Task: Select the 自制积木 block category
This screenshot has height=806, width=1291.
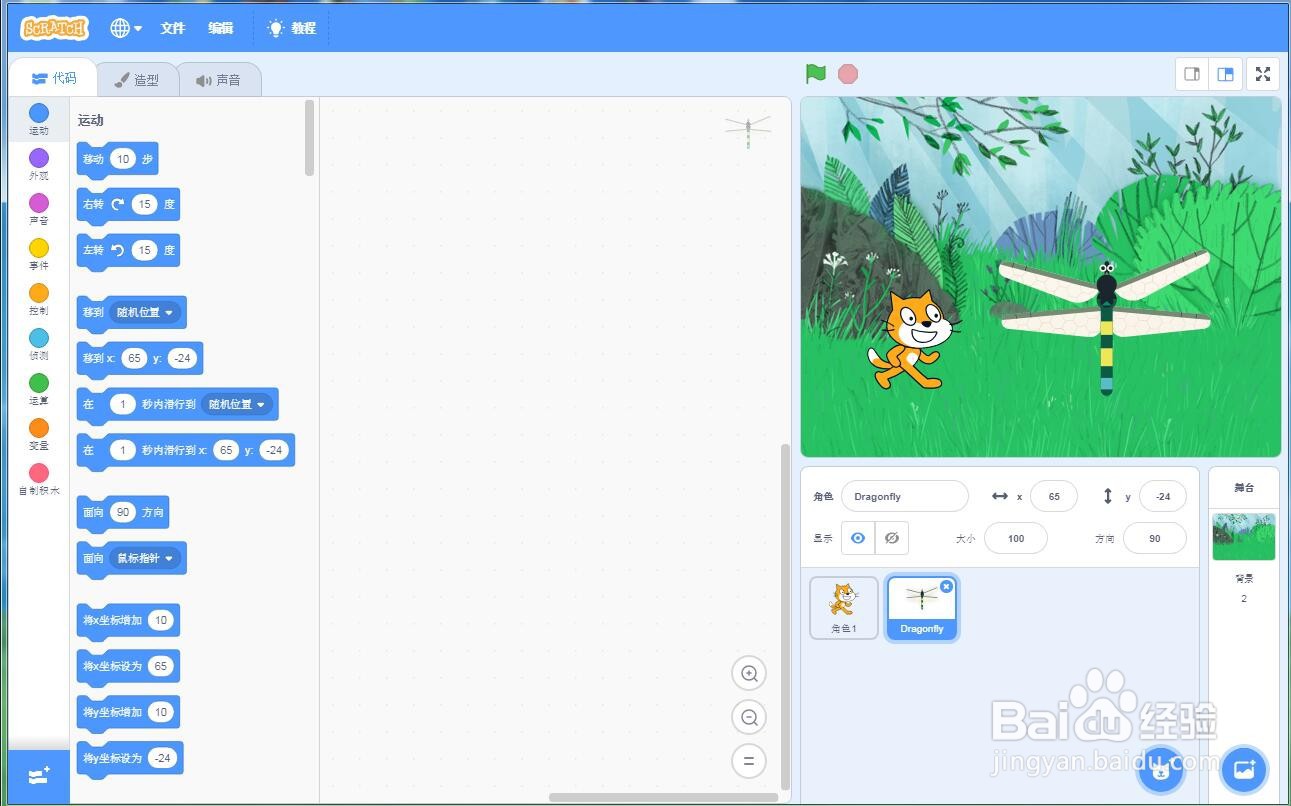Action: click(x=38, y=479)
